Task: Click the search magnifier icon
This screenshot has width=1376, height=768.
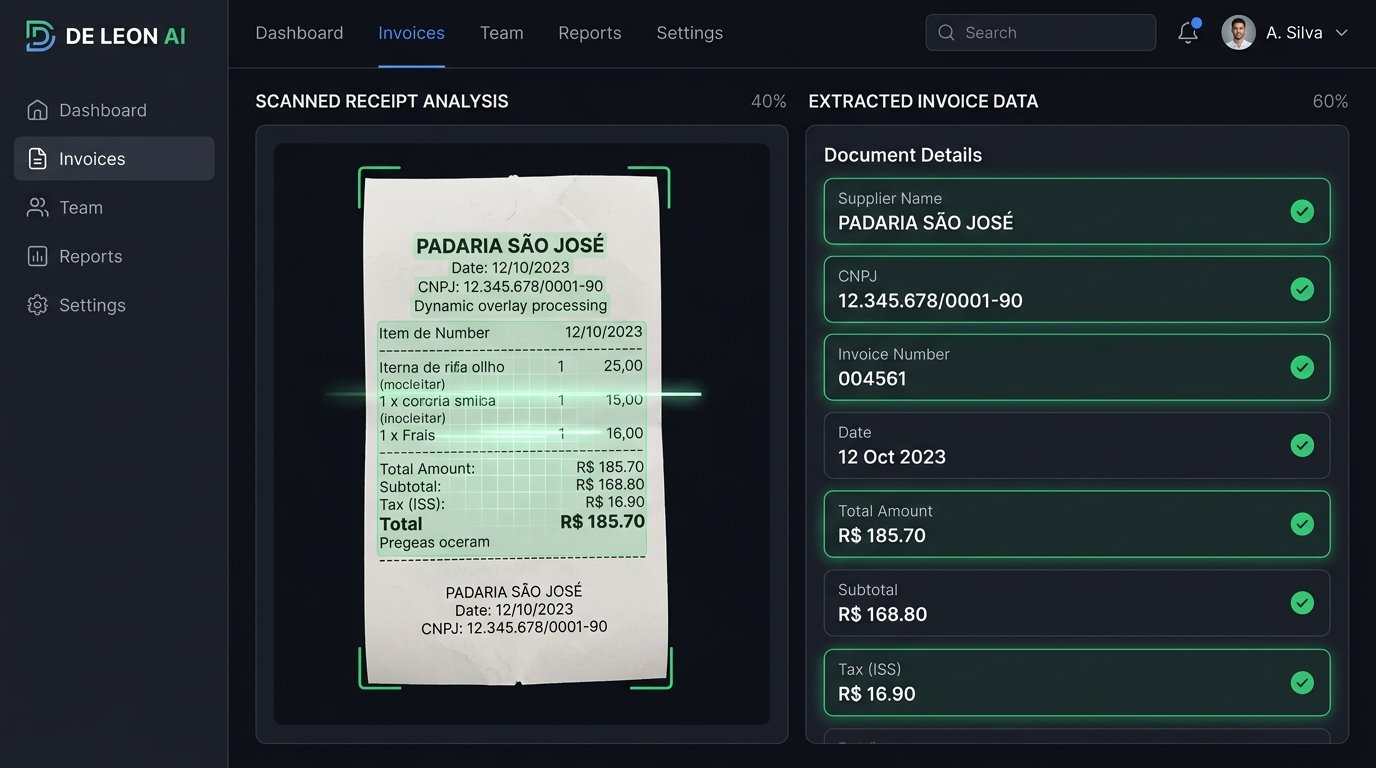Action: pos(946,33)
